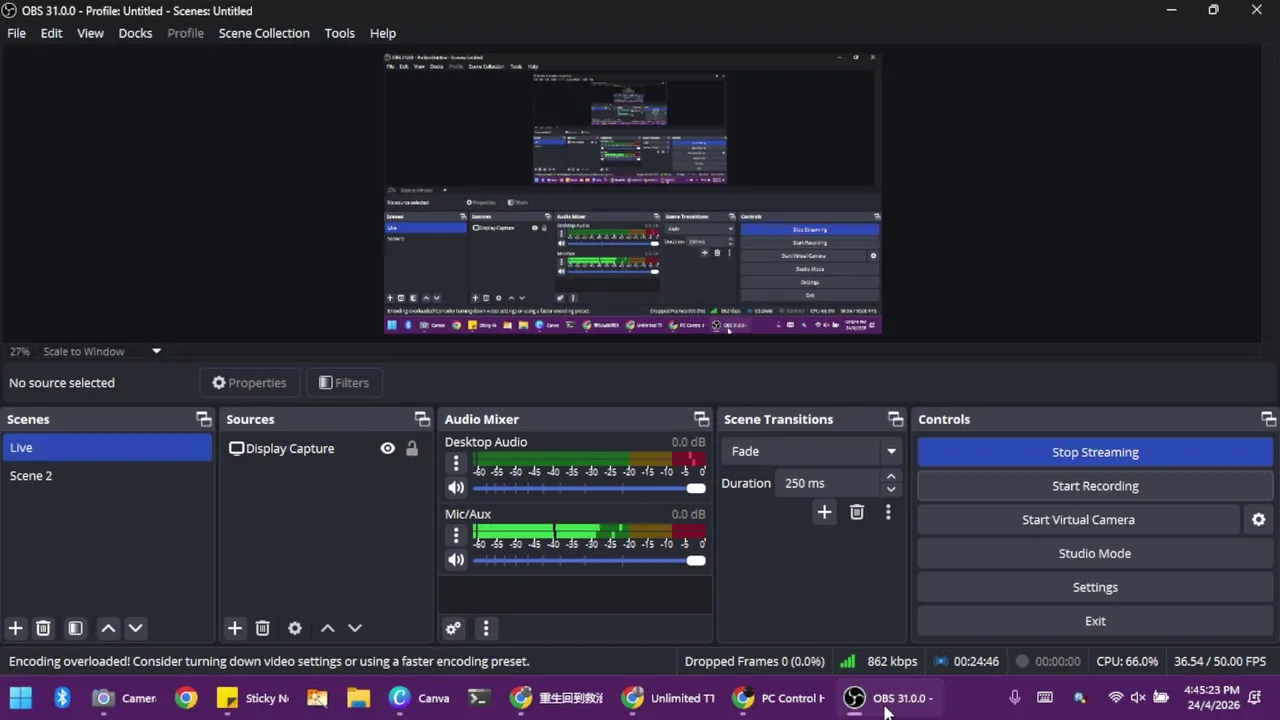Open Fade transition dropdown
Viewport: 1280px width, 720px height.
811,451
